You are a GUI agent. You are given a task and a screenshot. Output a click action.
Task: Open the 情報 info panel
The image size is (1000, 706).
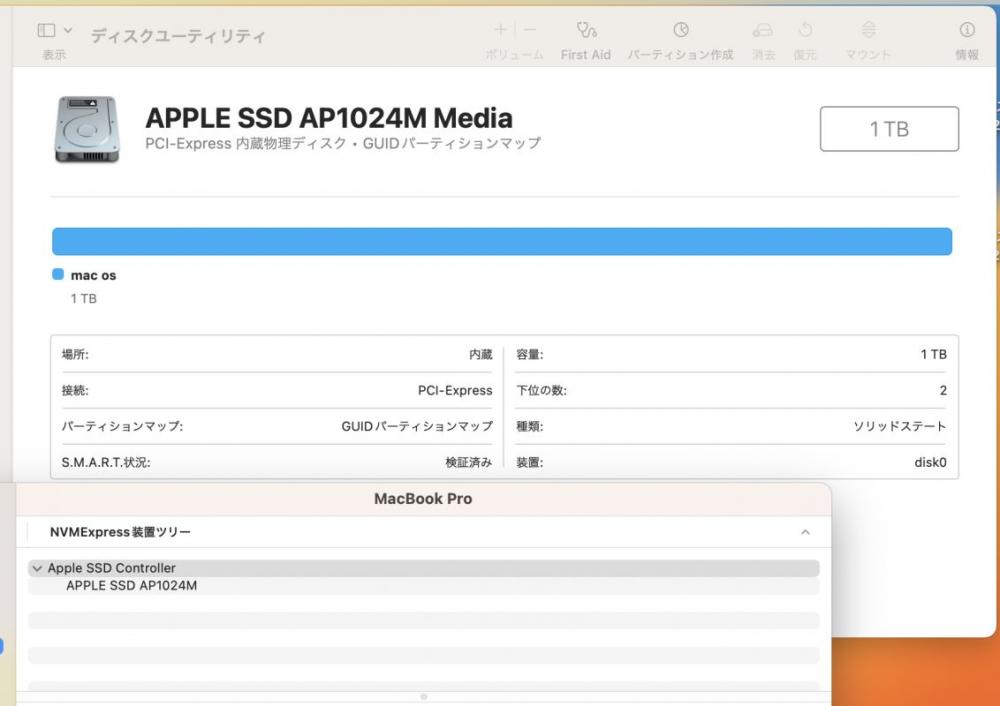point(967,30)
